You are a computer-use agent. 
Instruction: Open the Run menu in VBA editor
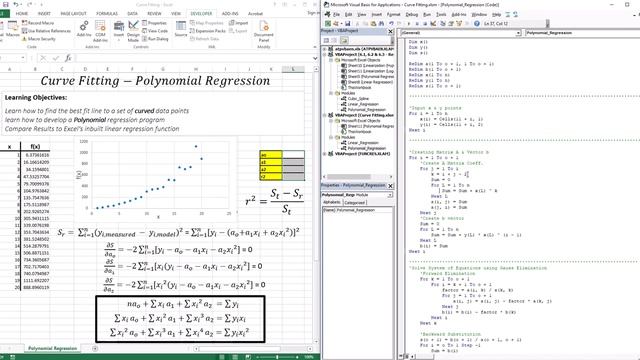[427, 14]
